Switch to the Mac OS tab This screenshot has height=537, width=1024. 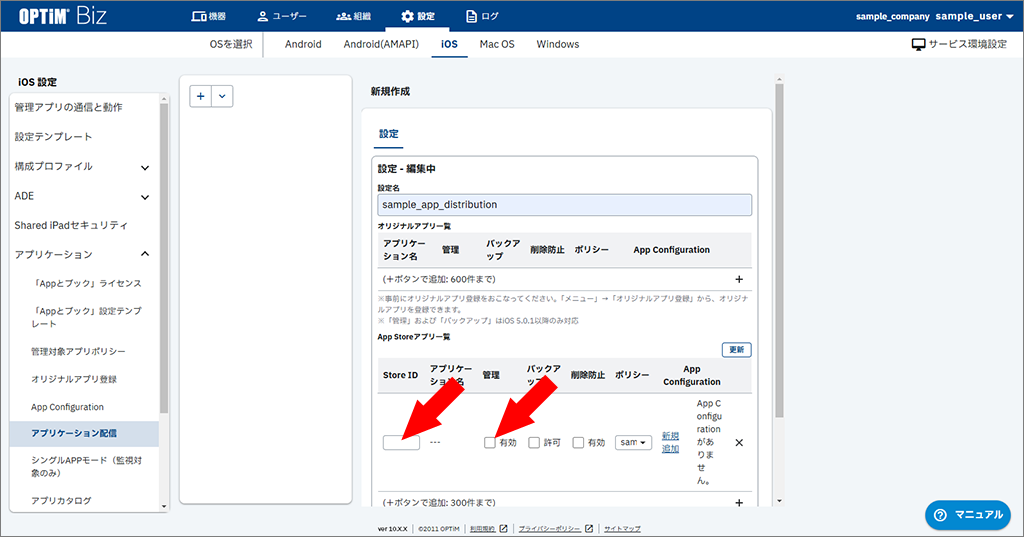point(496,44)
